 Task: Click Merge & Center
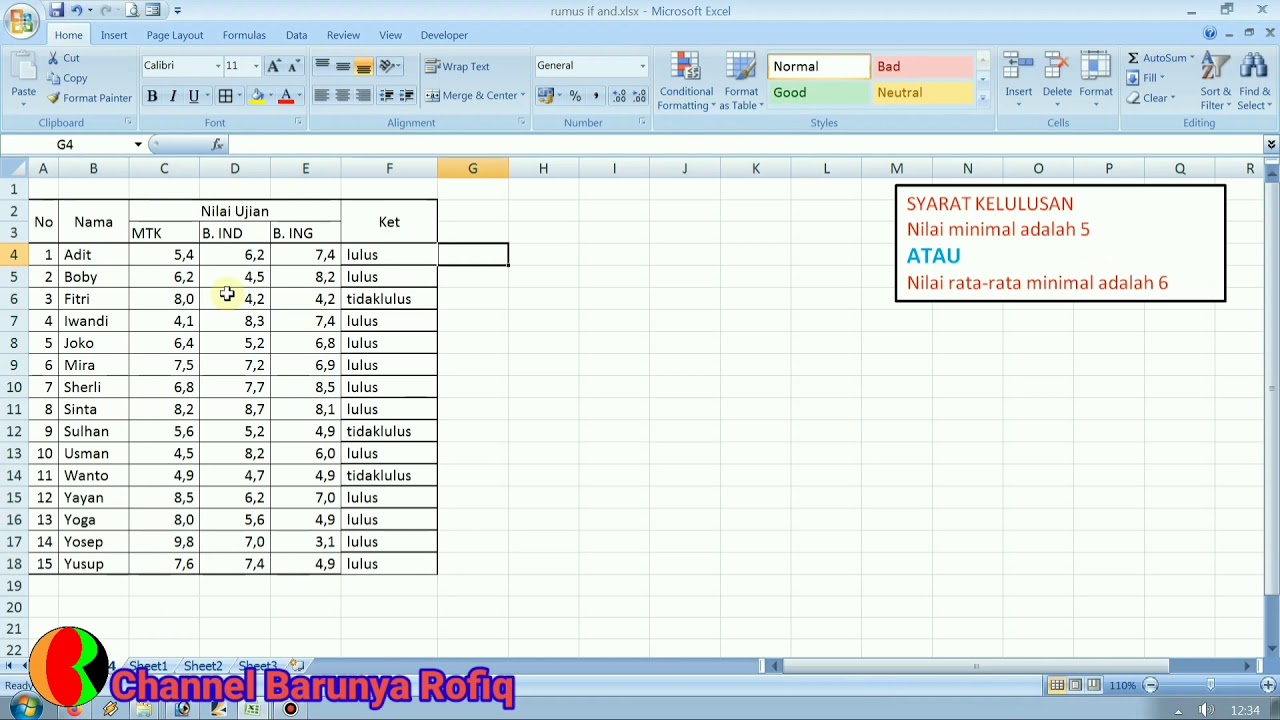(x=470, y=96)
